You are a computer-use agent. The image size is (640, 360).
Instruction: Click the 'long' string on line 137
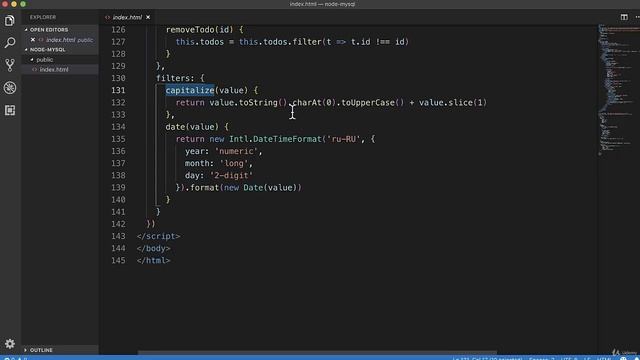(234, 163)
